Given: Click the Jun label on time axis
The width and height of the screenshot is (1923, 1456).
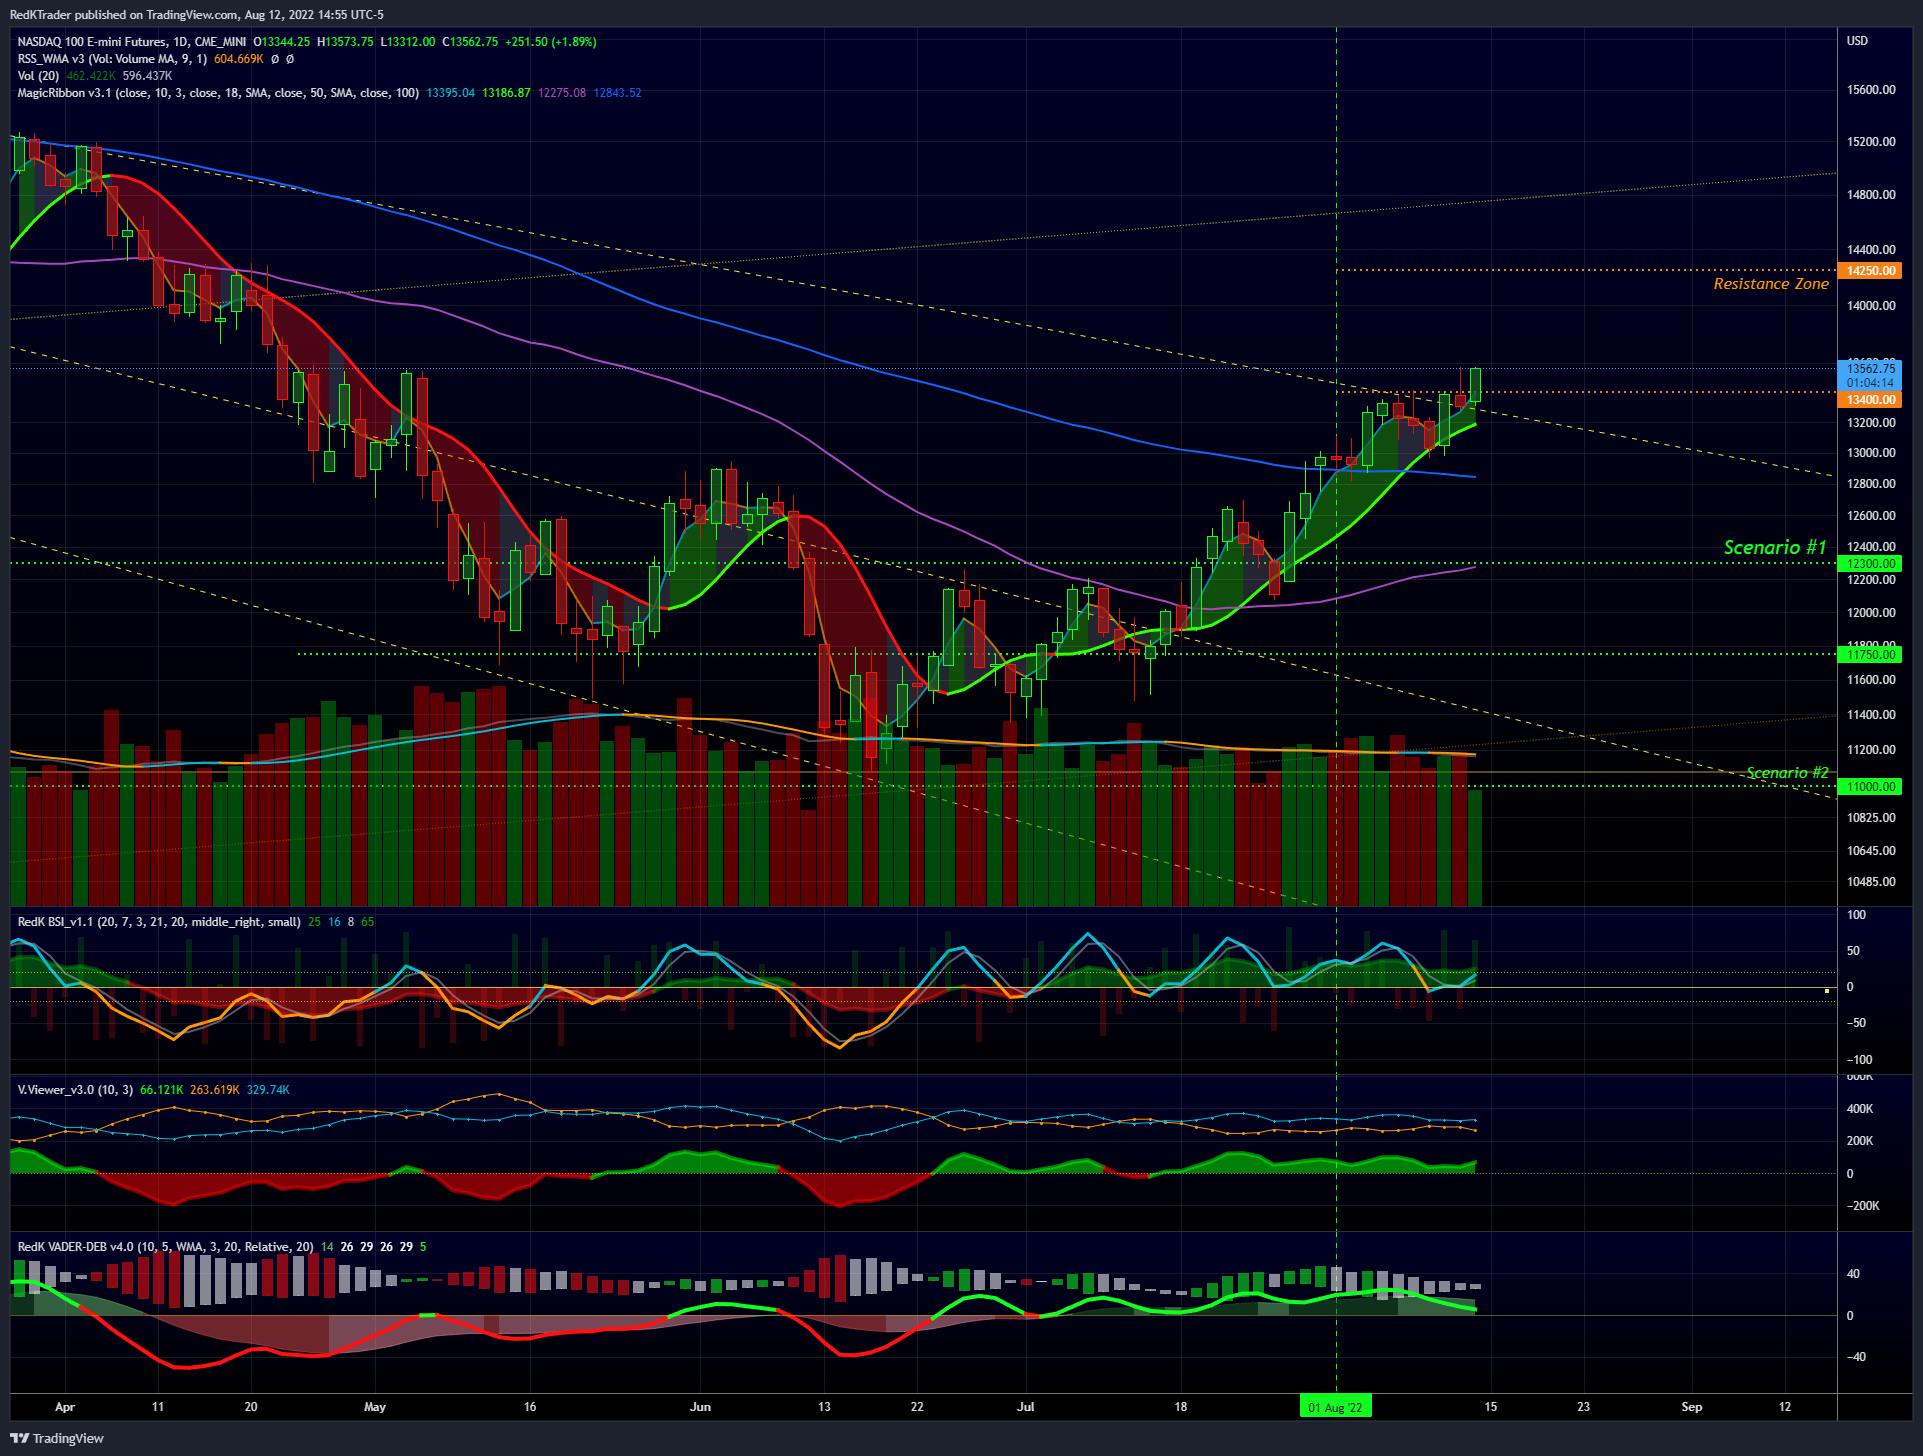Looking at the screenshot, I should tap(701, 1407).
